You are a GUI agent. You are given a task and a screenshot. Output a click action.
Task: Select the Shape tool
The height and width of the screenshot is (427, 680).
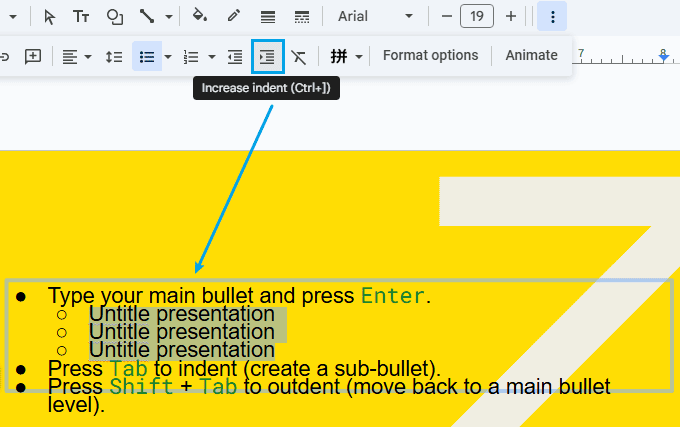(x=114, y=17)
